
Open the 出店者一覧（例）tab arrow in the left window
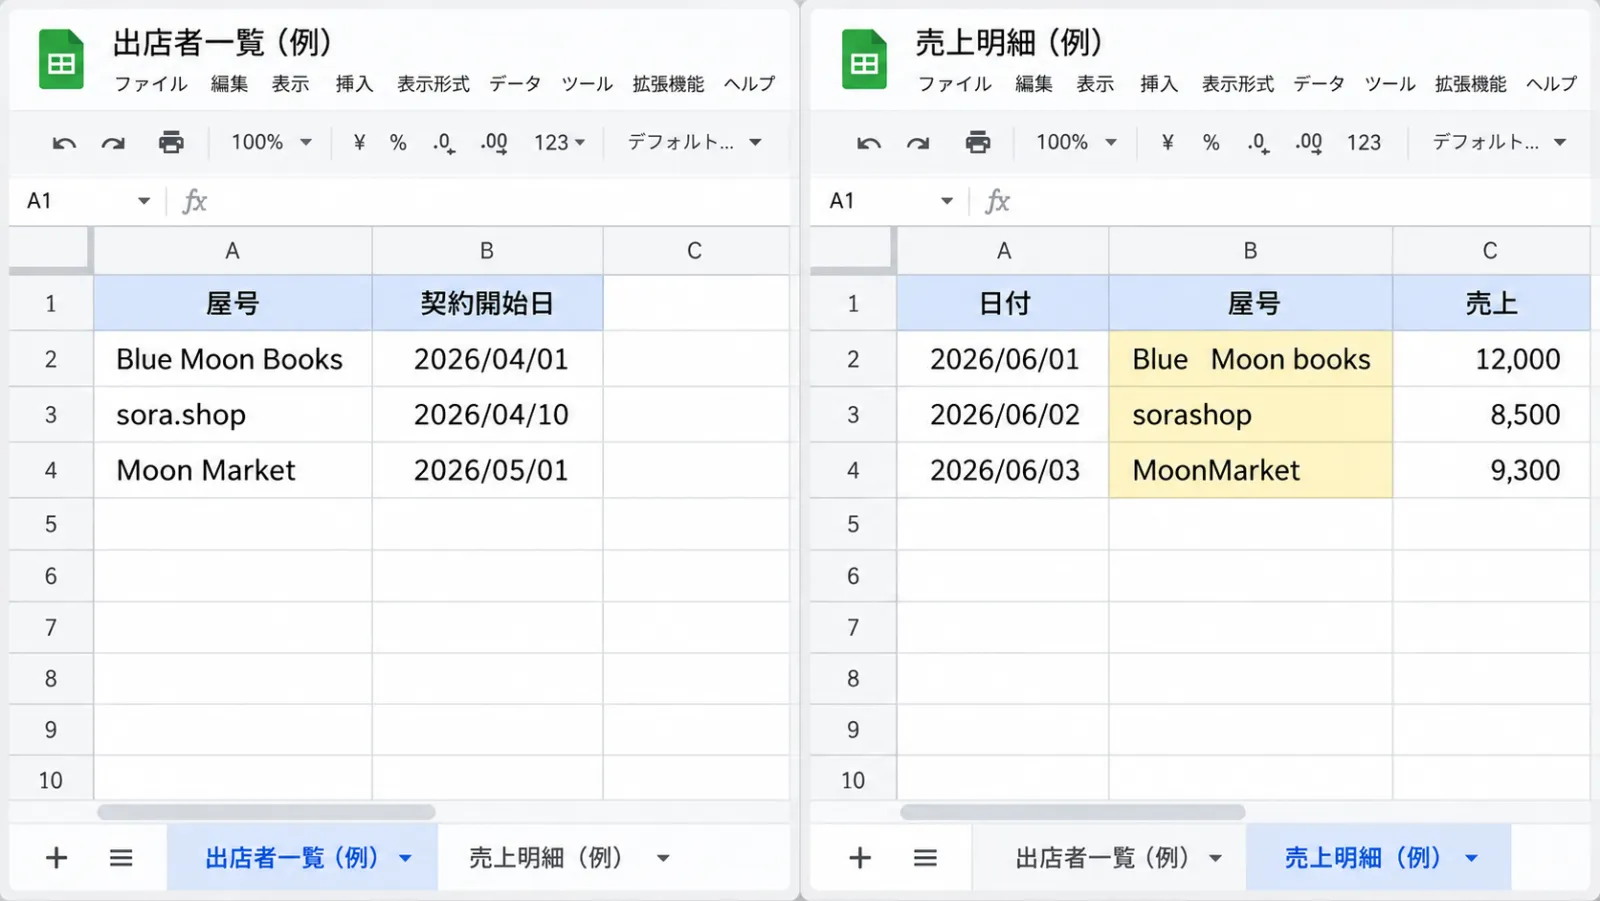[405, 858]
